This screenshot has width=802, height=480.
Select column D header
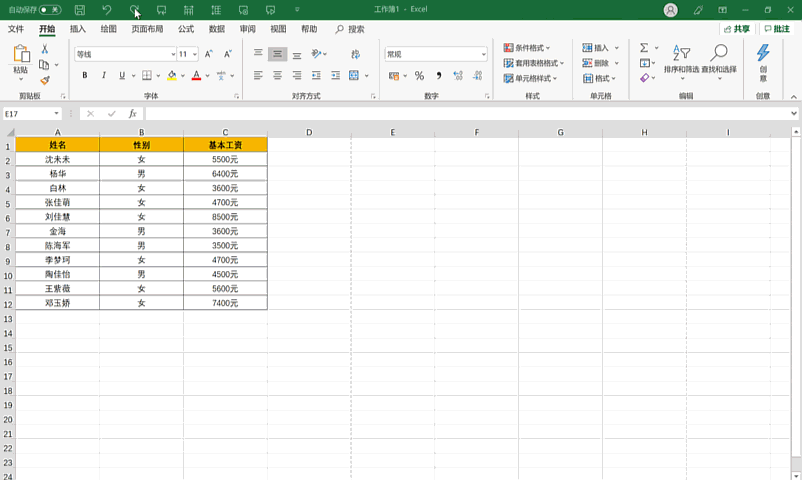pyautogui.click(x=309, y=132)
